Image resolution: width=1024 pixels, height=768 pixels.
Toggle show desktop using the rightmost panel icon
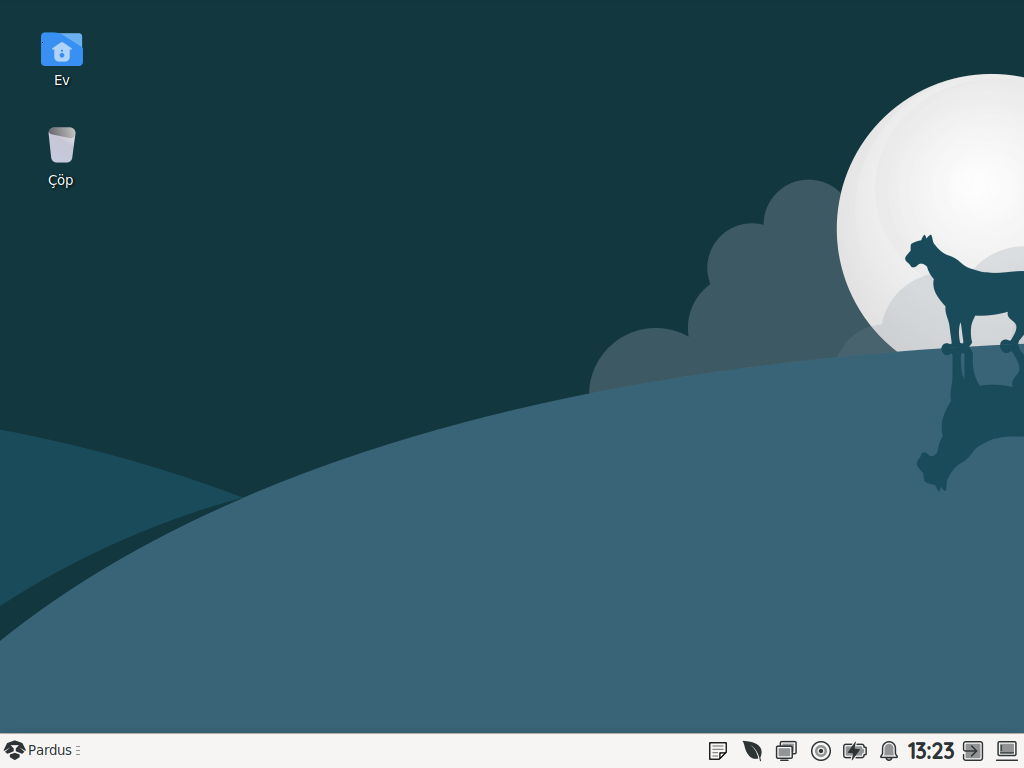coord(1006,751)
